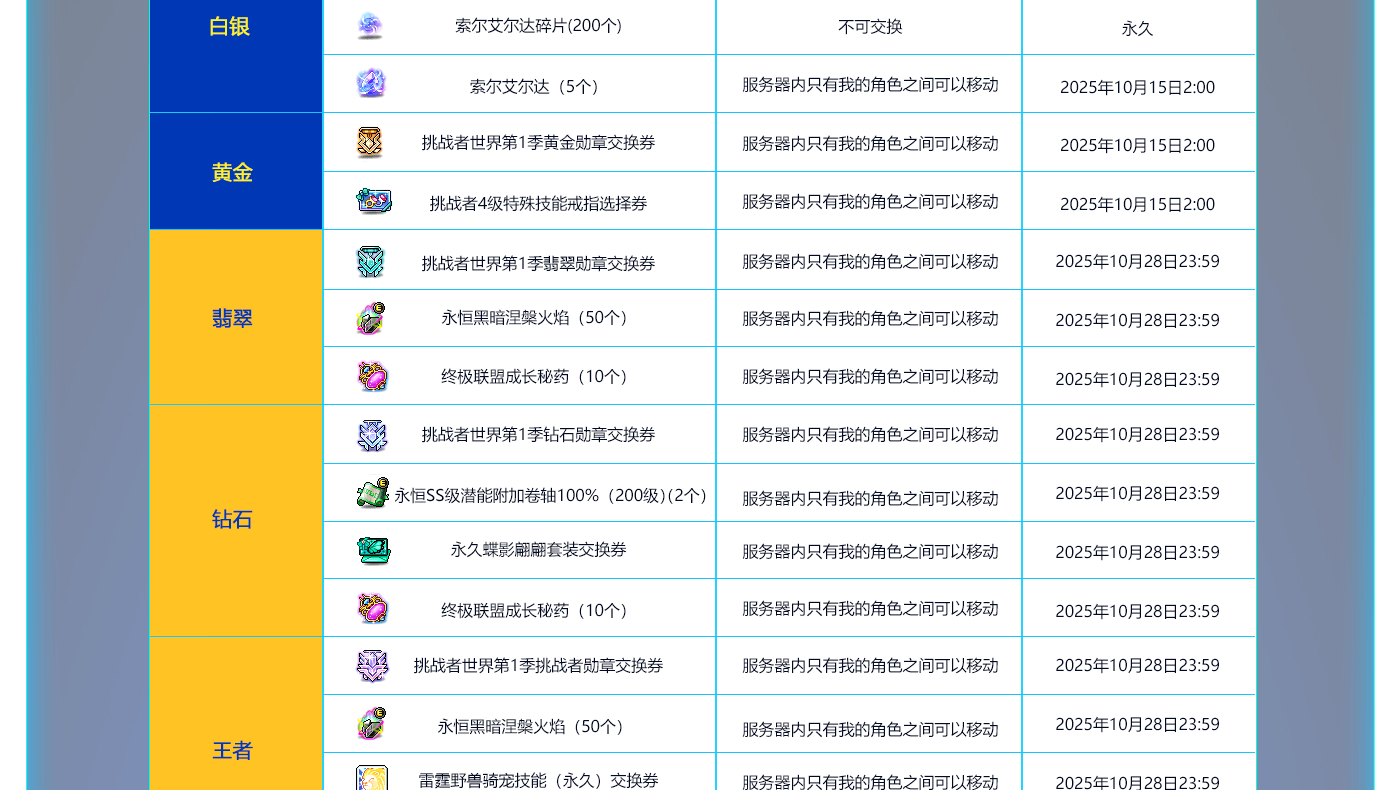
Task: Click the 永久 expiry cell
Action: (x=1138, y=26)
